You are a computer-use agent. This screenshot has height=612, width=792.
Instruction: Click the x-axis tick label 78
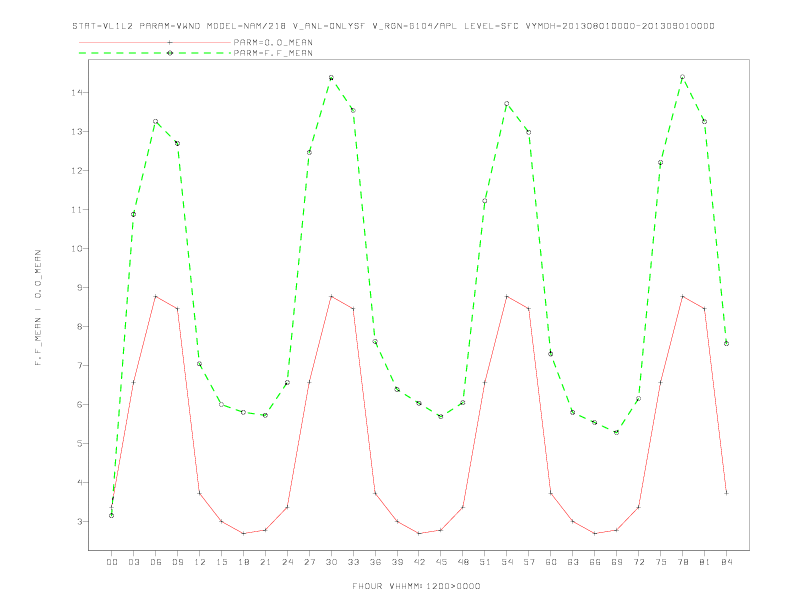682,562
